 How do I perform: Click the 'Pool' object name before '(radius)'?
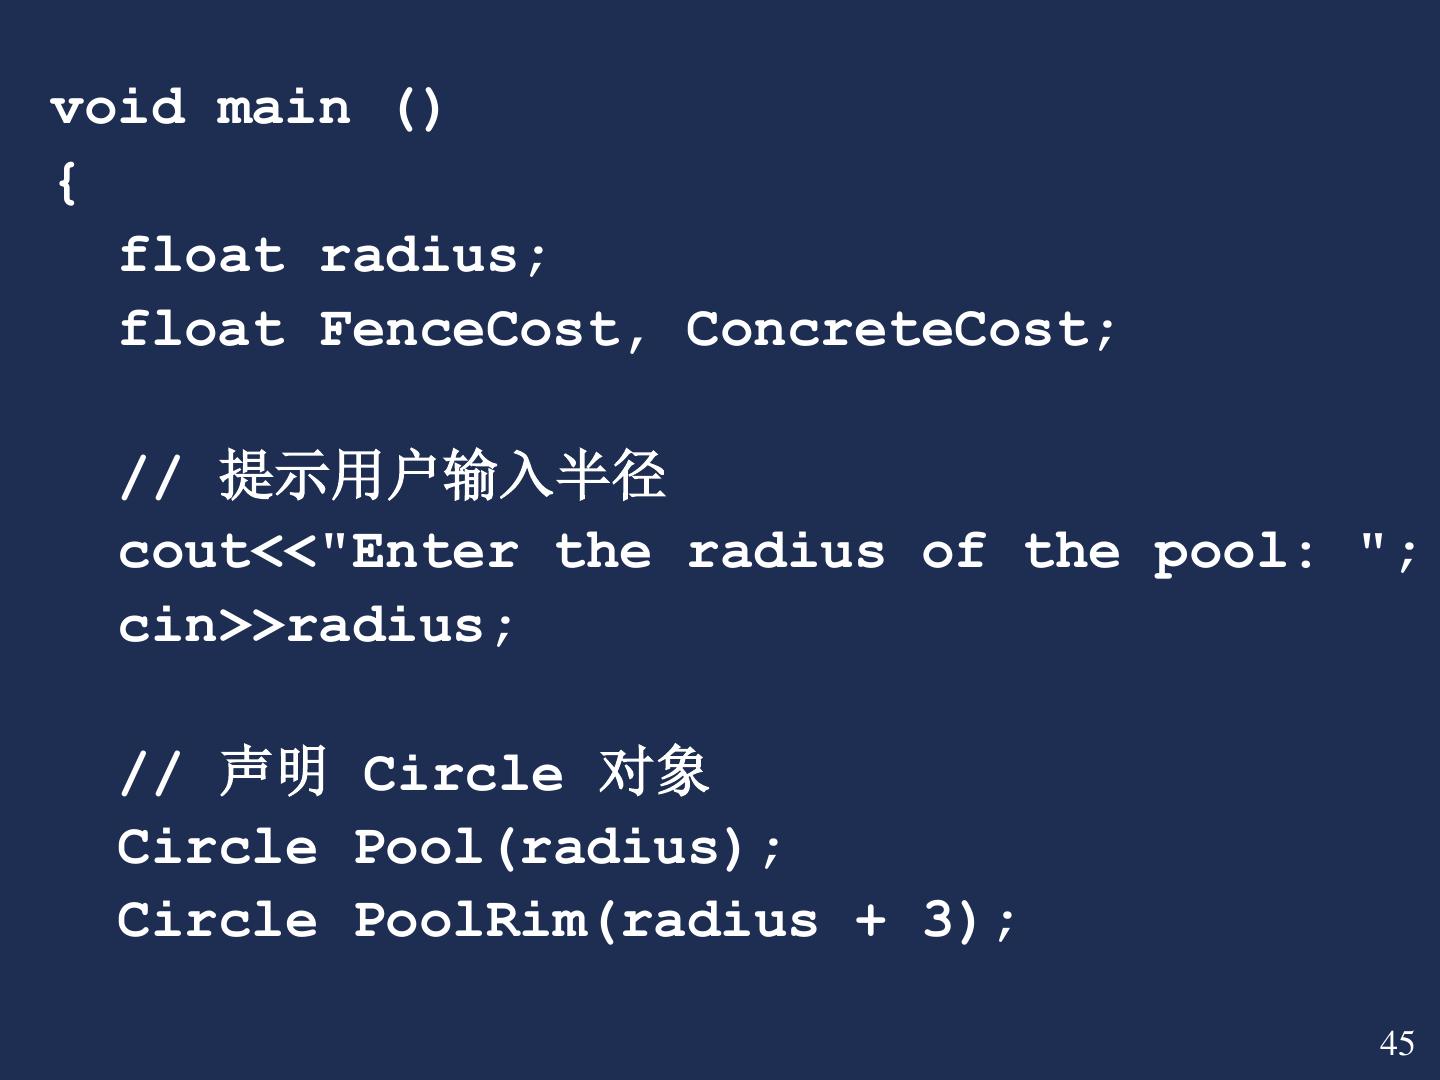pos(419,847)
